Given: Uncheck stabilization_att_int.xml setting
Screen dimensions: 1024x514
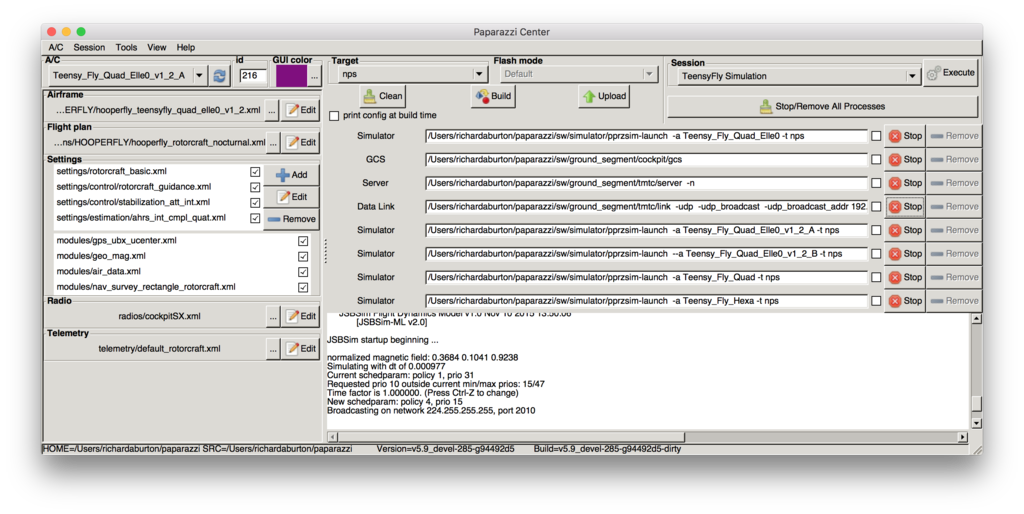Looking at the screenshot, I should point(255,203).
